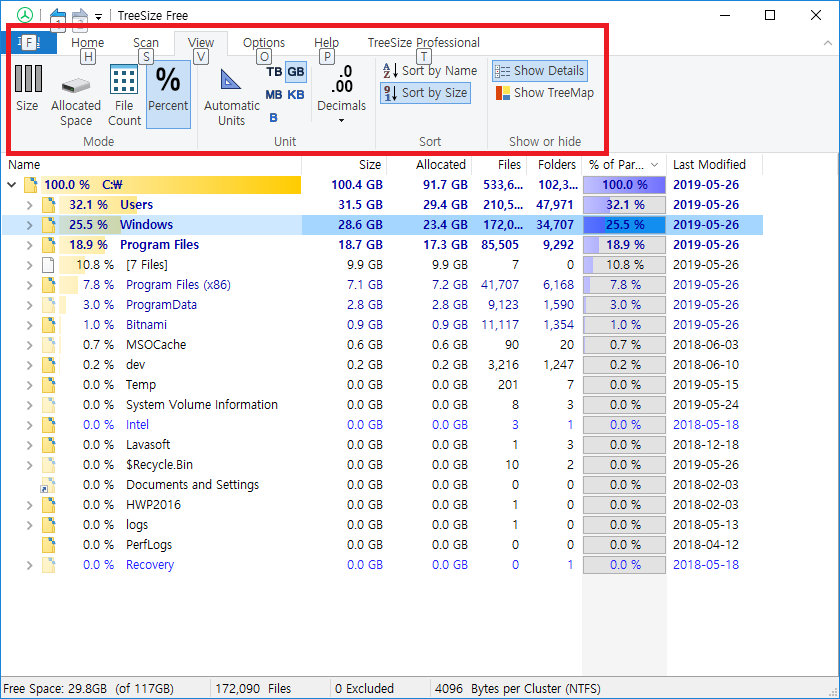
Task: Click the % of Parent column header
Action: (624, 164)
